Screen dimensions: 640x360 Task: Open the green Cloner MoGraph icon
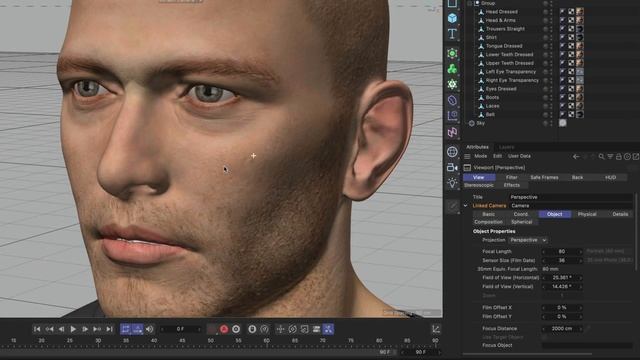(452, 69)
